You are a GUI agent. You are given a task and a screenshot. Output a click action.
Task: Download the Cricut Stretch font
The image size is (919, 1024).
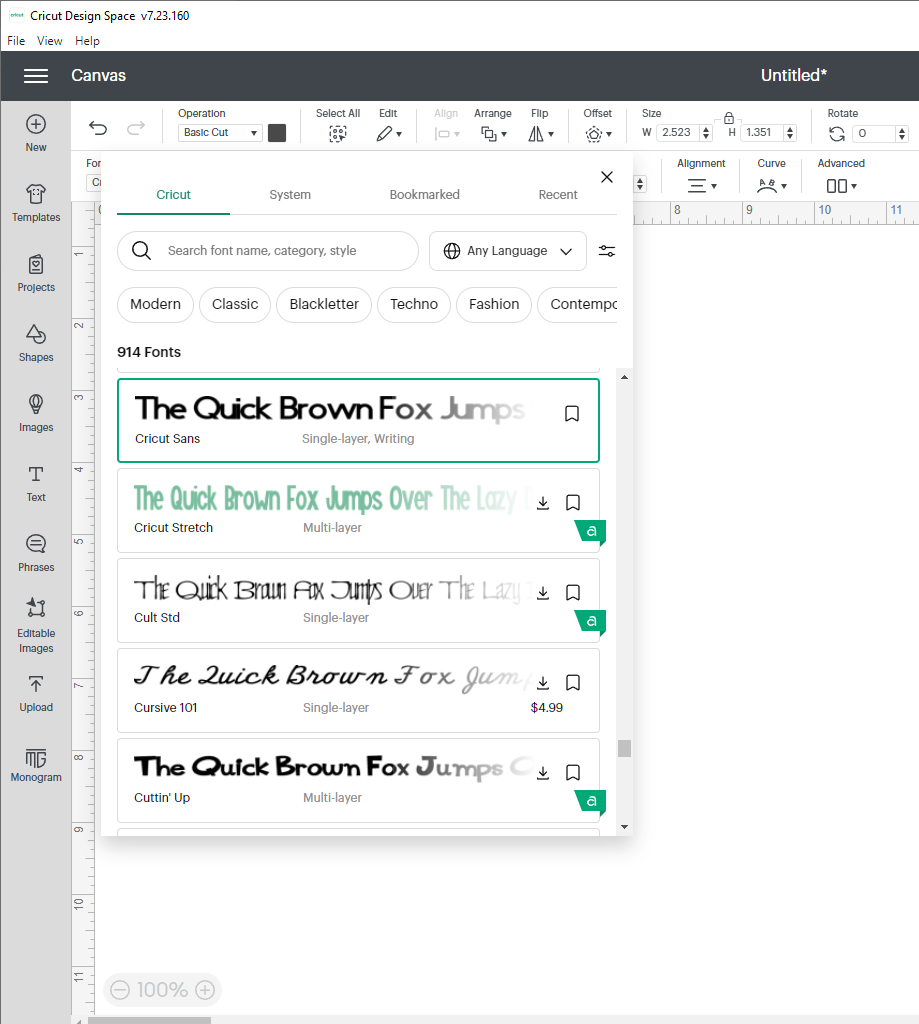(x=543, y=503)
